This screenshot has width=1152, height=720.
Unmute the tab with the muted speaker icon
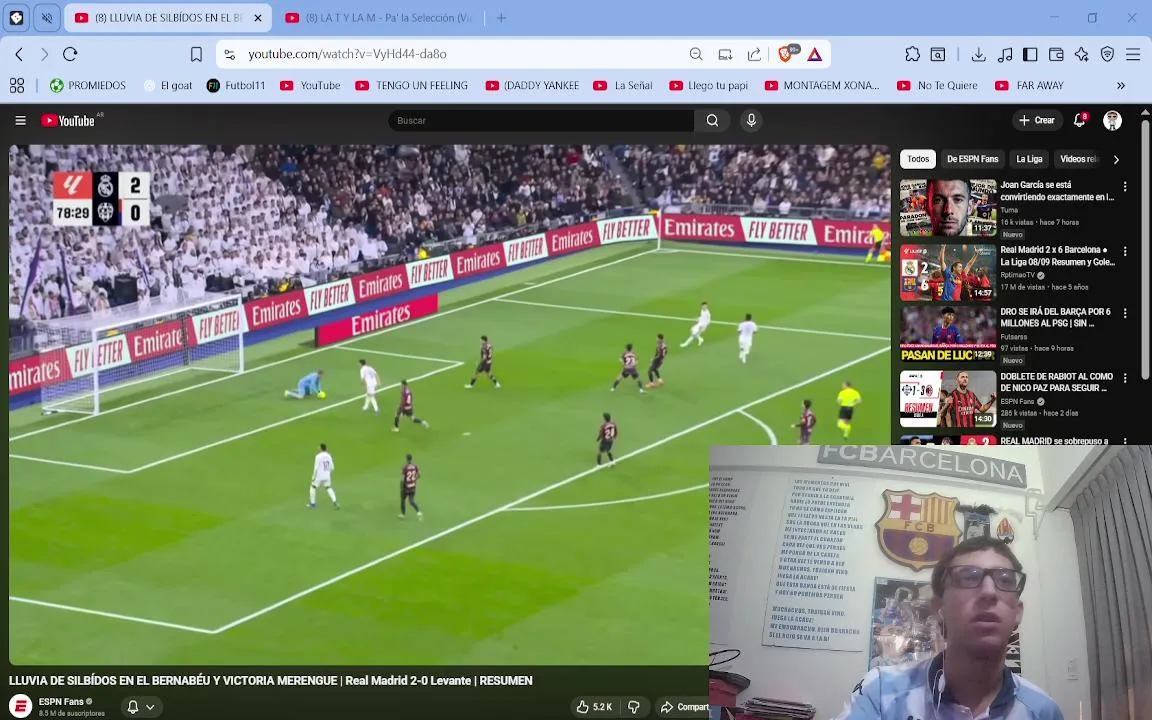click(x=47, y=18)
